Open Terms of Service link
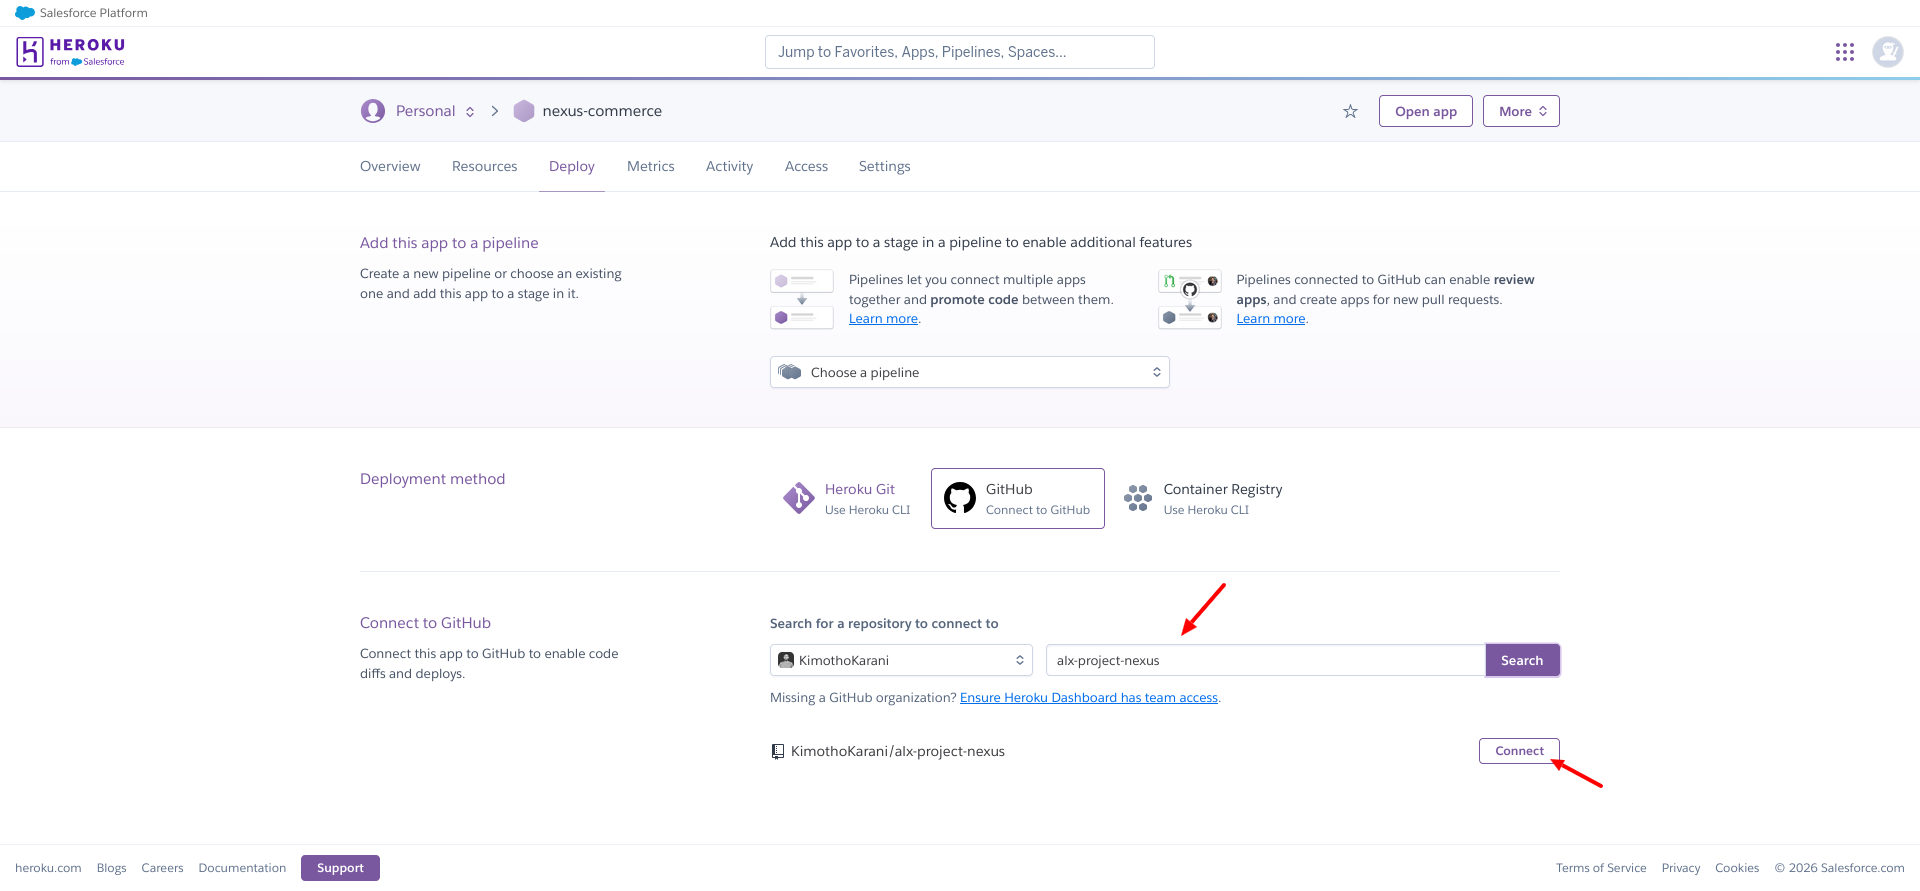 click(x=1601, y=868)
